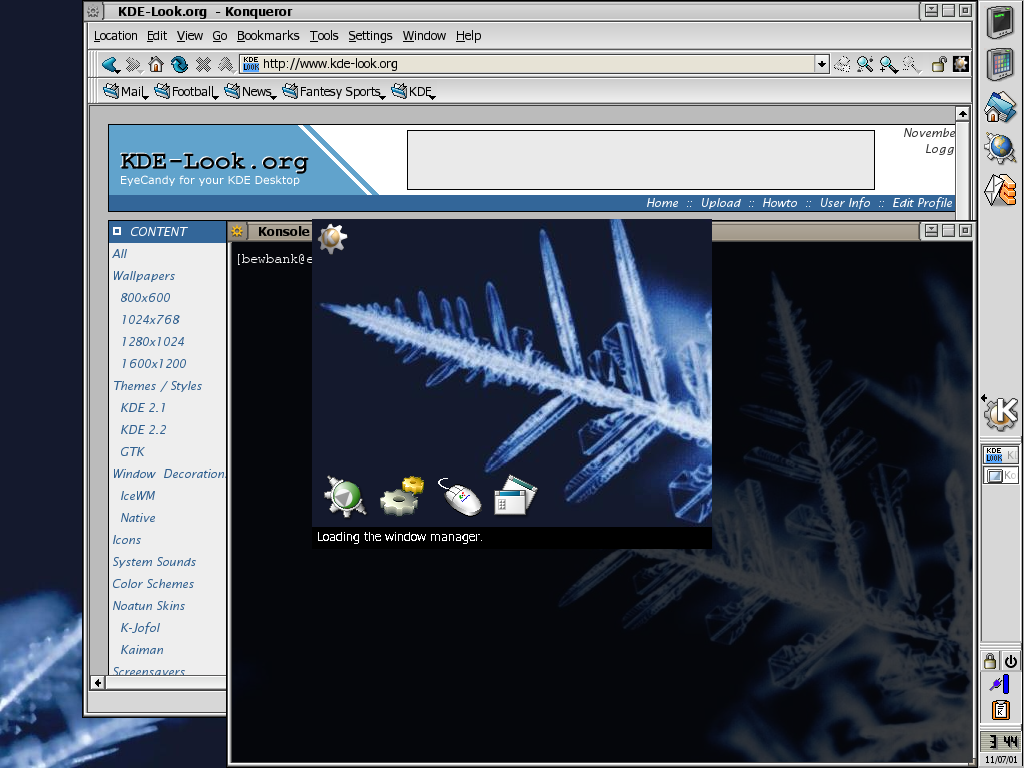Viewport: 1024px width, 768px height.
Task: Click the Home link on KDE-Look
Action: 662,203
